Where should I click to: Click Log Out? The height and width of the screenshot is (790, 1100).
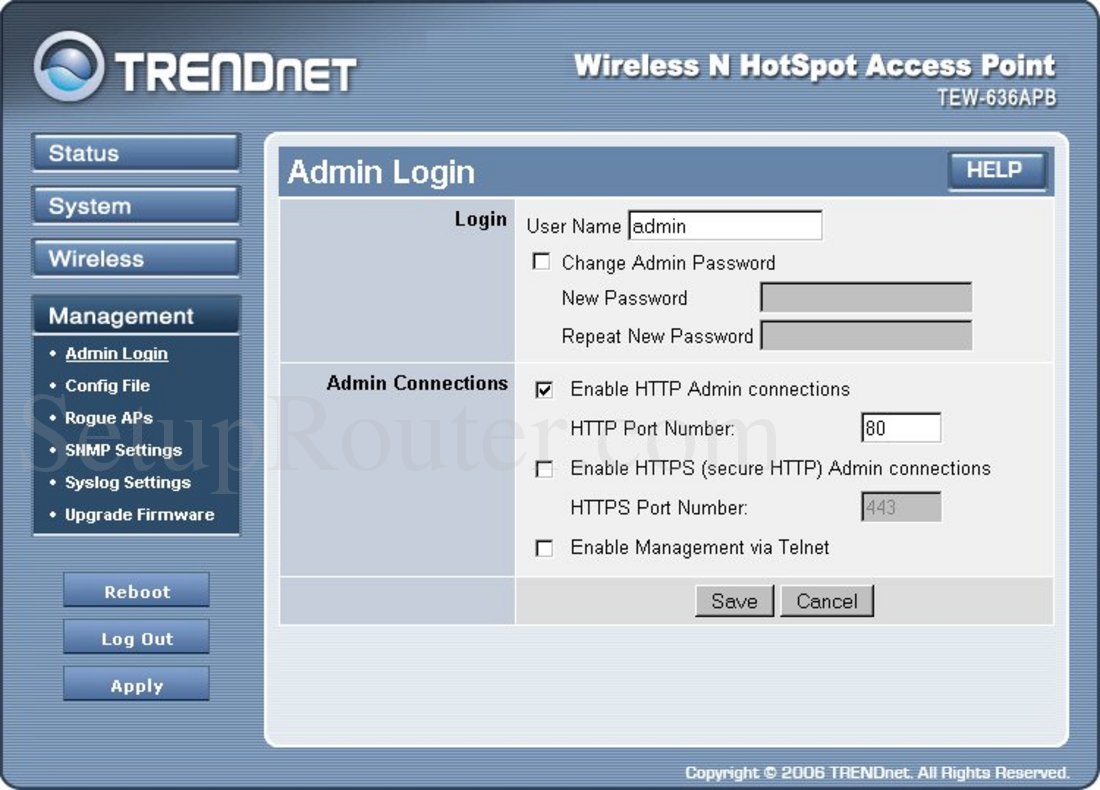pos(136,637)
